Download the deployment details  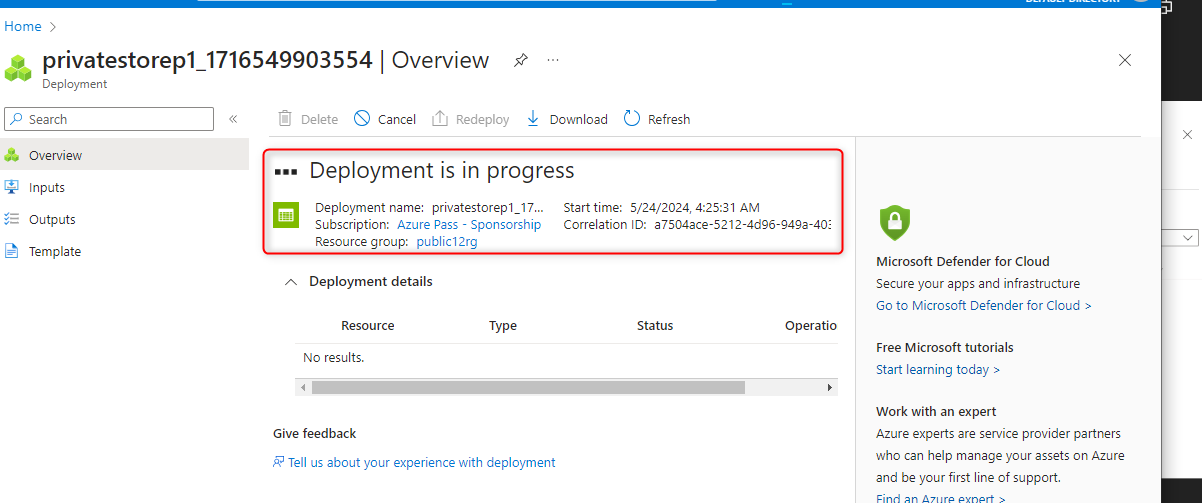click(566, 119)
